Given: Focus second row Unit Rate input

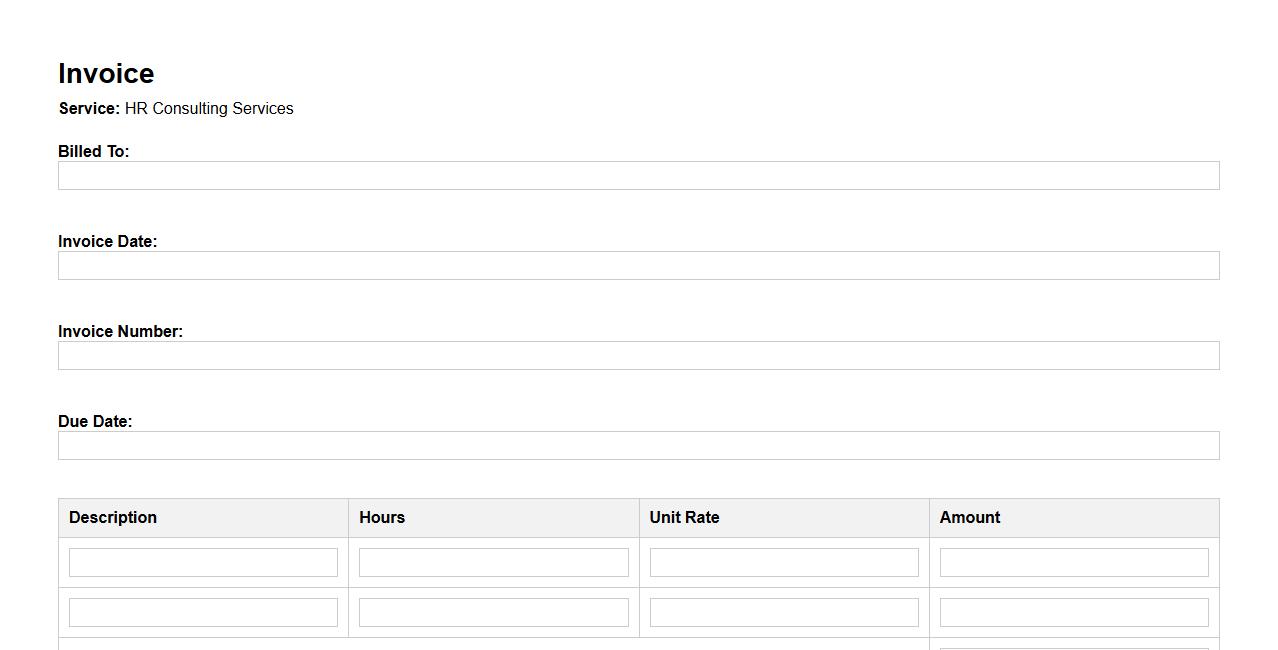Looking at the screenshot, I should point(783,613).
